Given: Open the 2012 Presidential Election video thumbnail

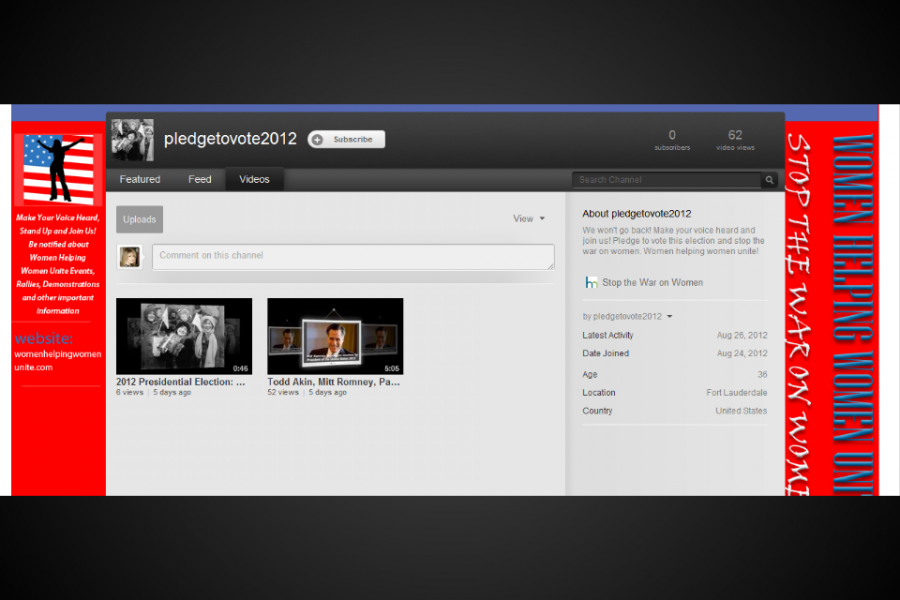Looking at the screenshot, I should point(184,336).
